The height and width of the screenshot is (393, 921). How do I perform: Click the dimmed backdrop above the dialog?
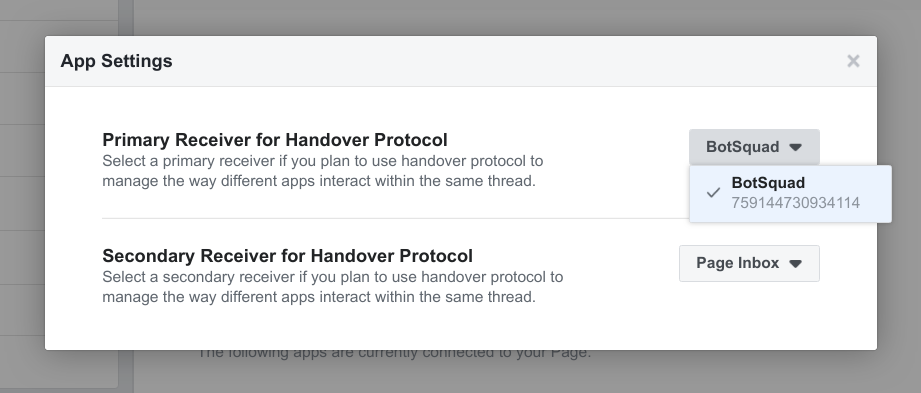coord(460,18)
